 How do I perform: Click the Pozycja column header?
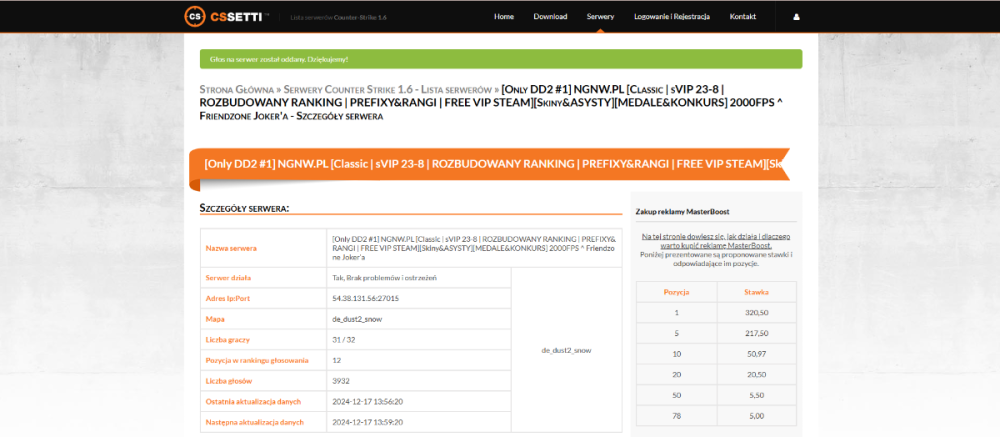676,292
